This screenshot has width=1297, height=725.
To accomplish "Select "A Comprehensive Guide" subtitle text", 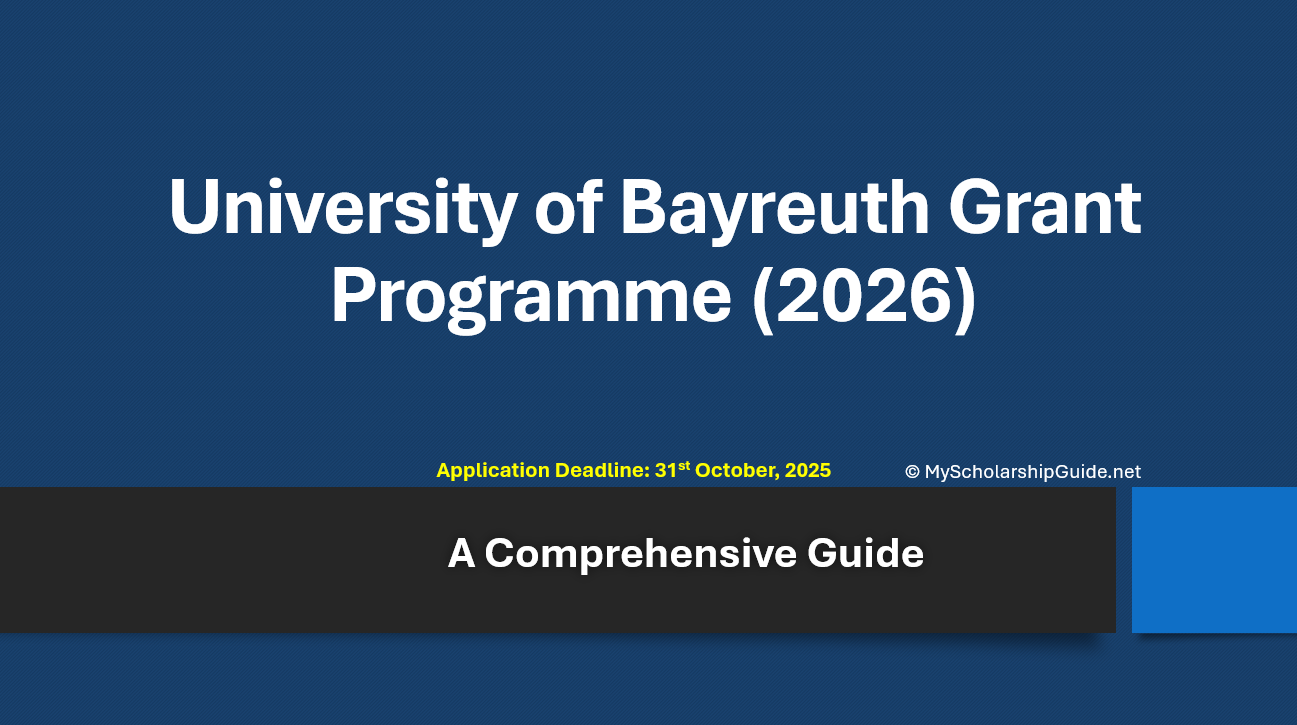I will (687, 552).
